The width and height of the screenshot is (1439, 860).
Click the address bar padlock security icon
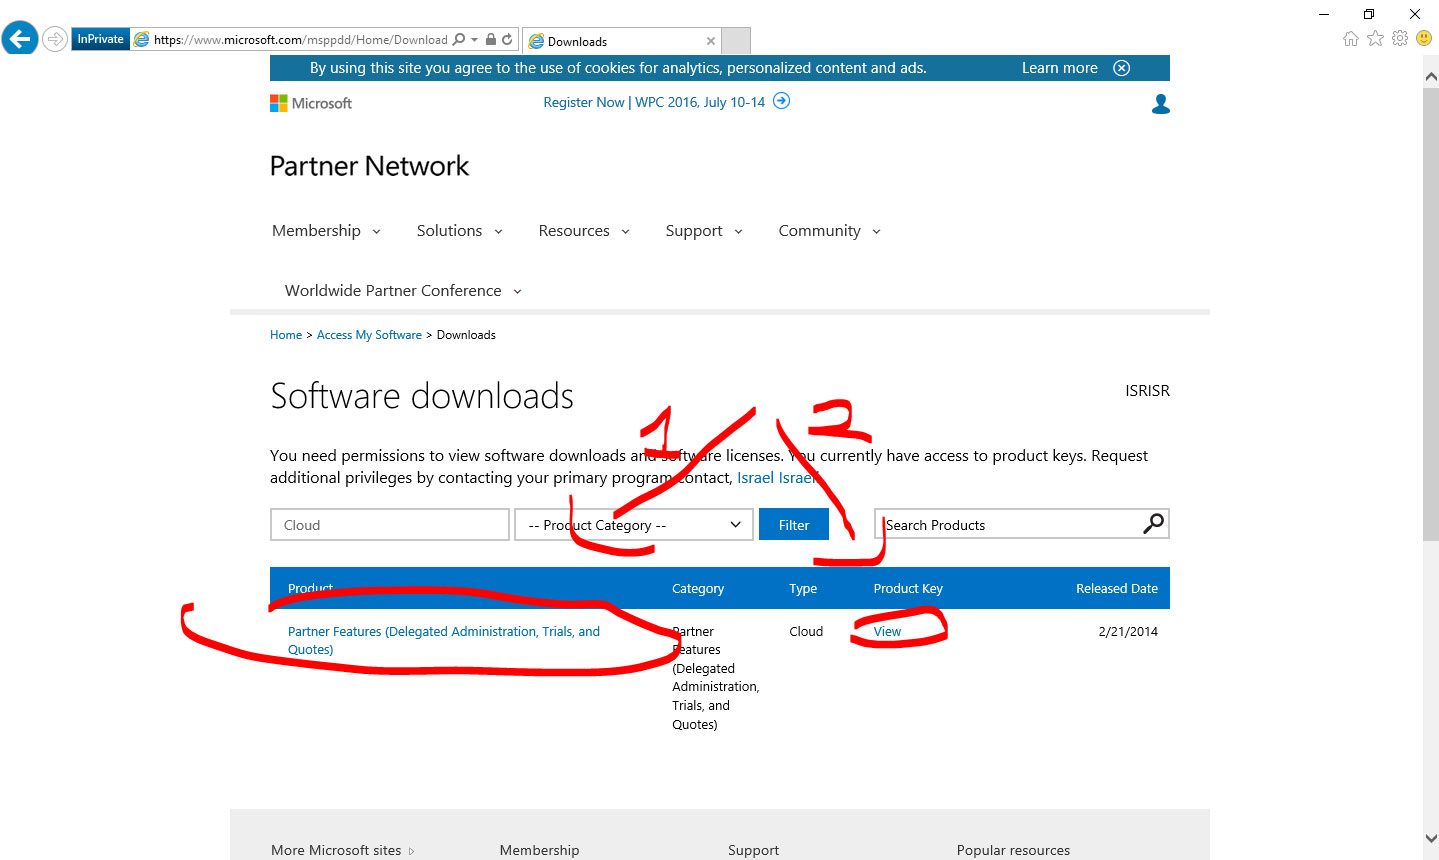491,40
